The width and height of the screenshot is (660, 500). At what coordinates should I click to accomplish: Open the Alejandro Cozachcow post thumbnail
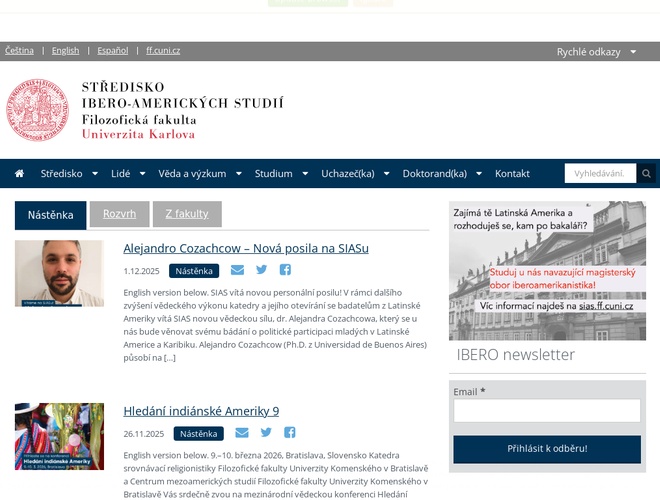(x=59, y=273)
